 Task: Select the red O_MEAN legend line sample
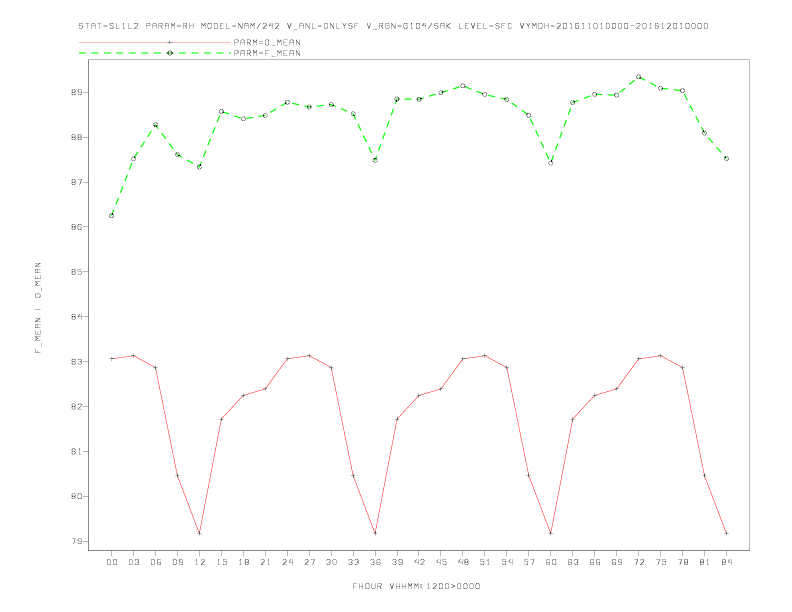pyautogui.click(x=155, y=42)
